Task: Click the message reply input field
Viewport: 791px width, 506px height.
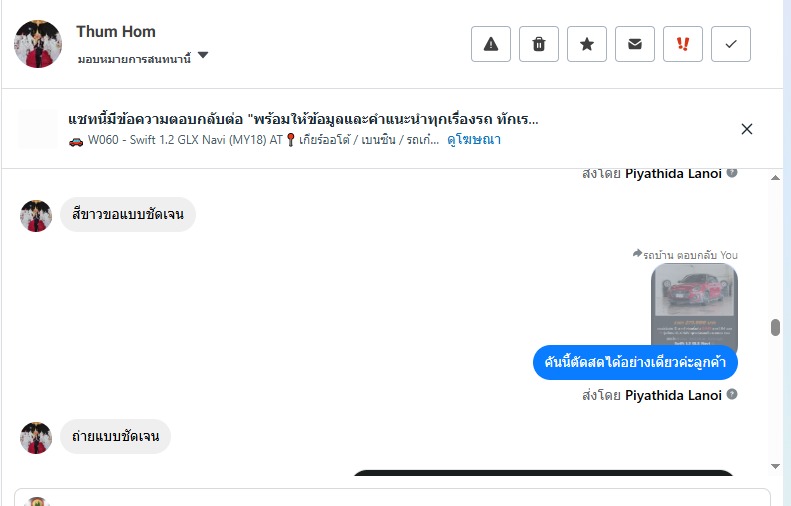Action: tap(400, 497)
